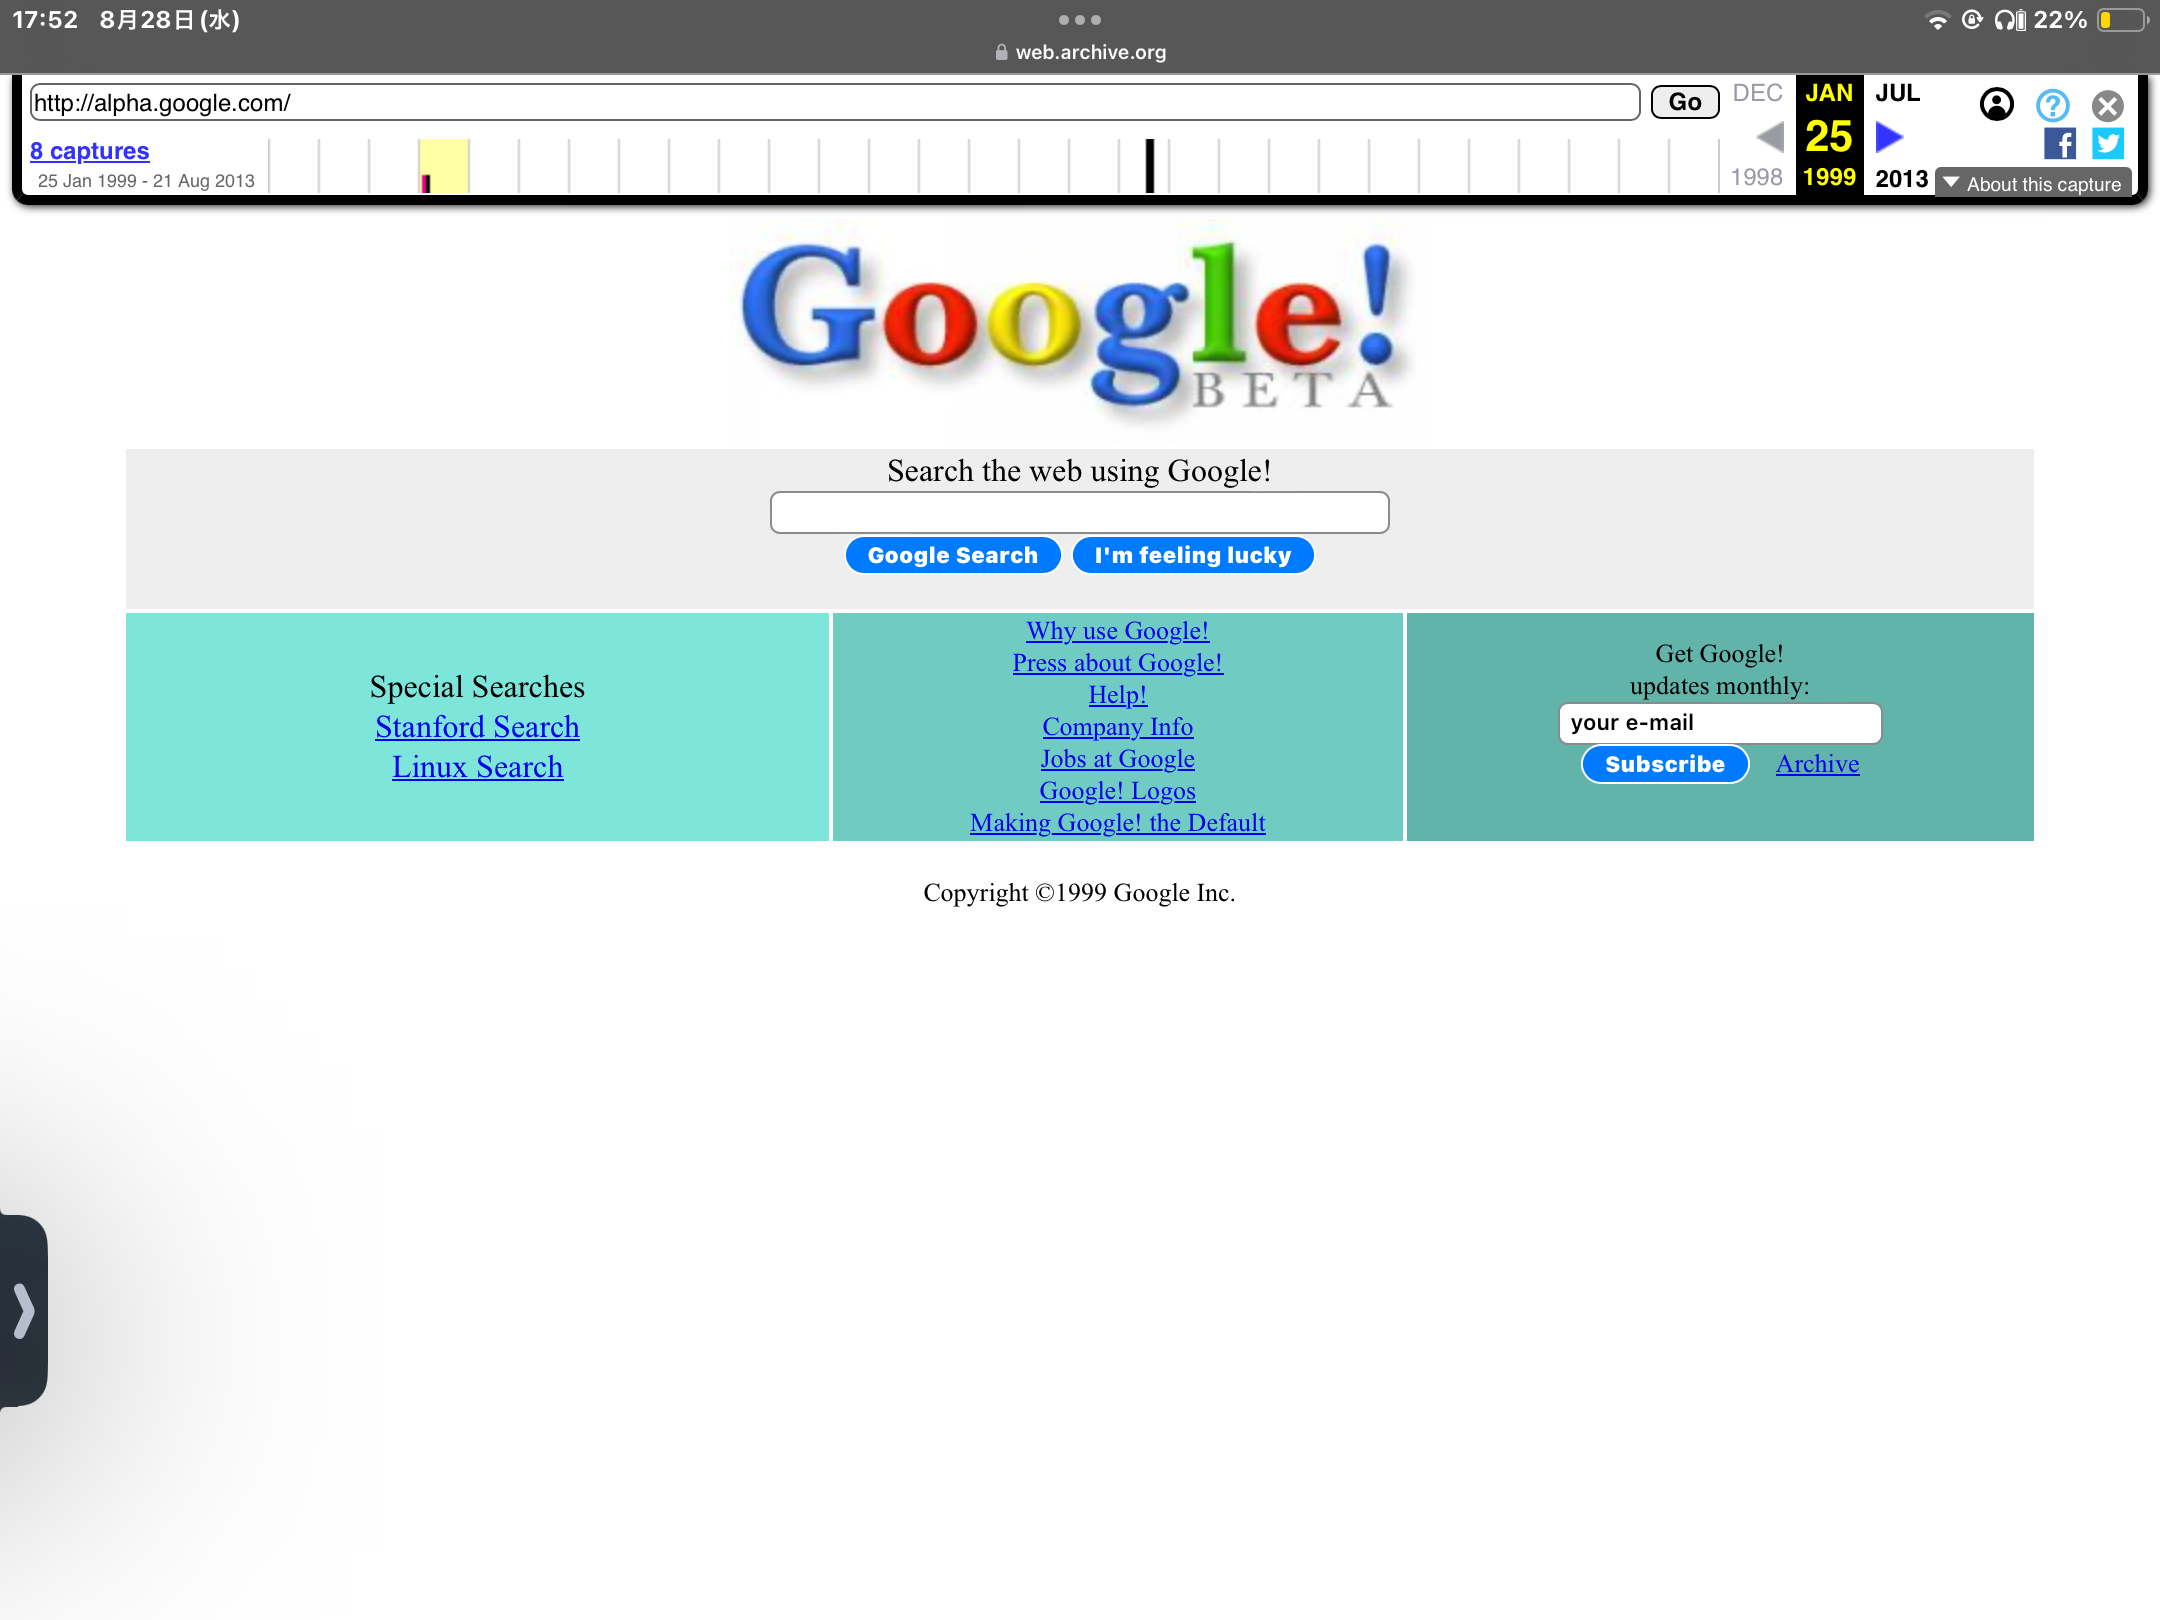
Task: Open user account profile icon
Action: pos(1996,105)
